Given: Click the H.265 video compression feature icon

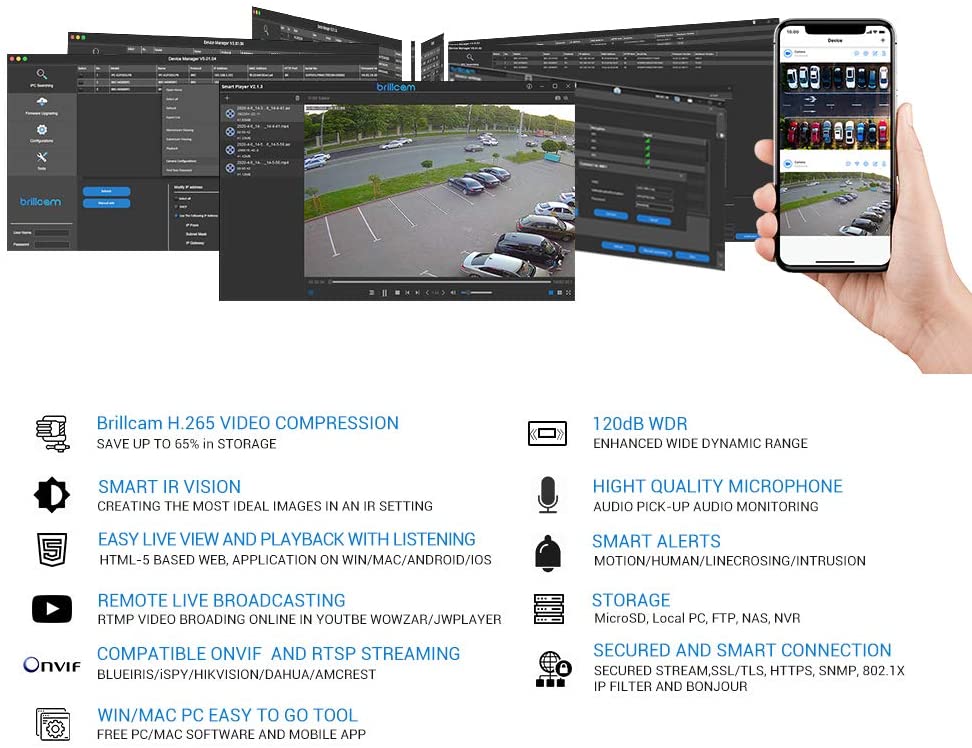Looking at the screenshot, I should [52, 433].
